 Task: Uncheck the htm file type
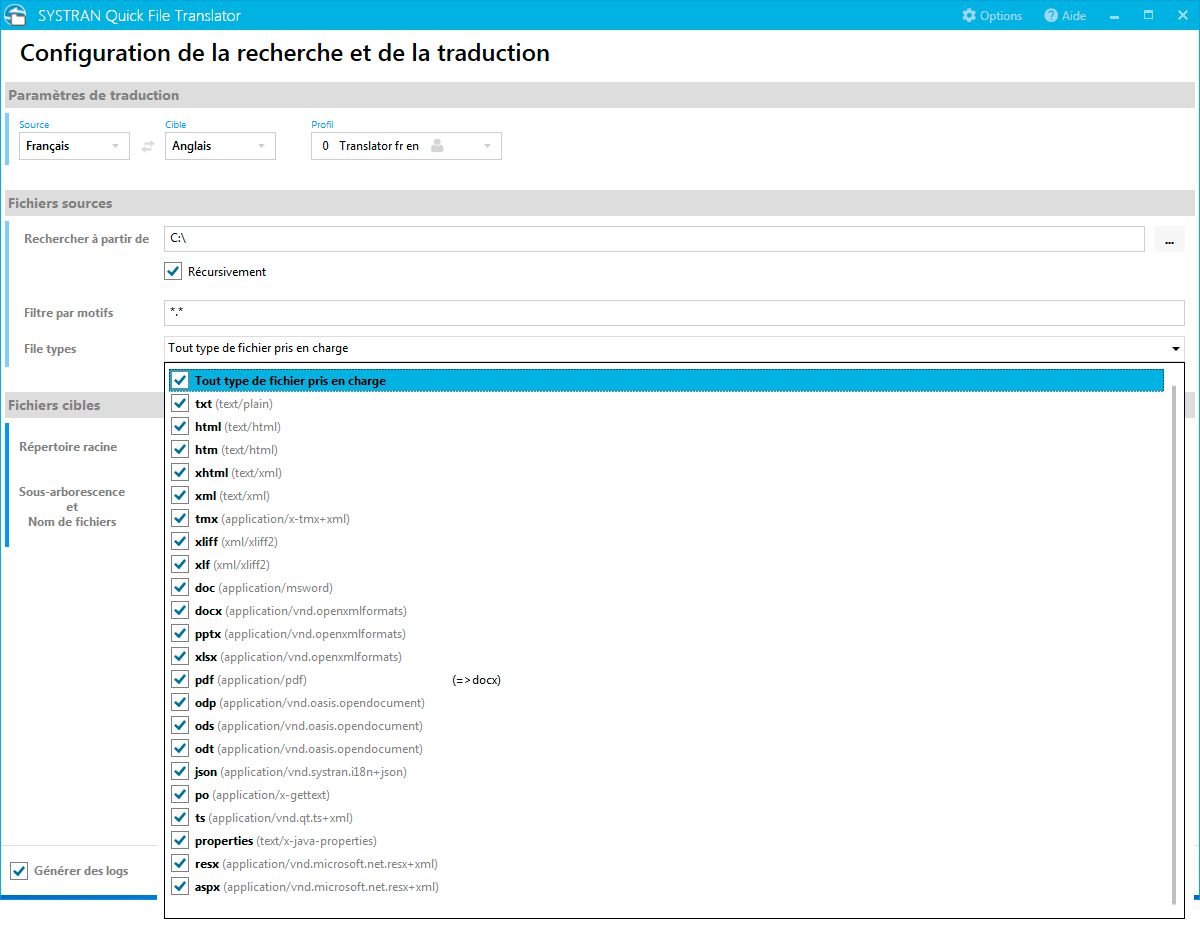click(x=180, y=450)
